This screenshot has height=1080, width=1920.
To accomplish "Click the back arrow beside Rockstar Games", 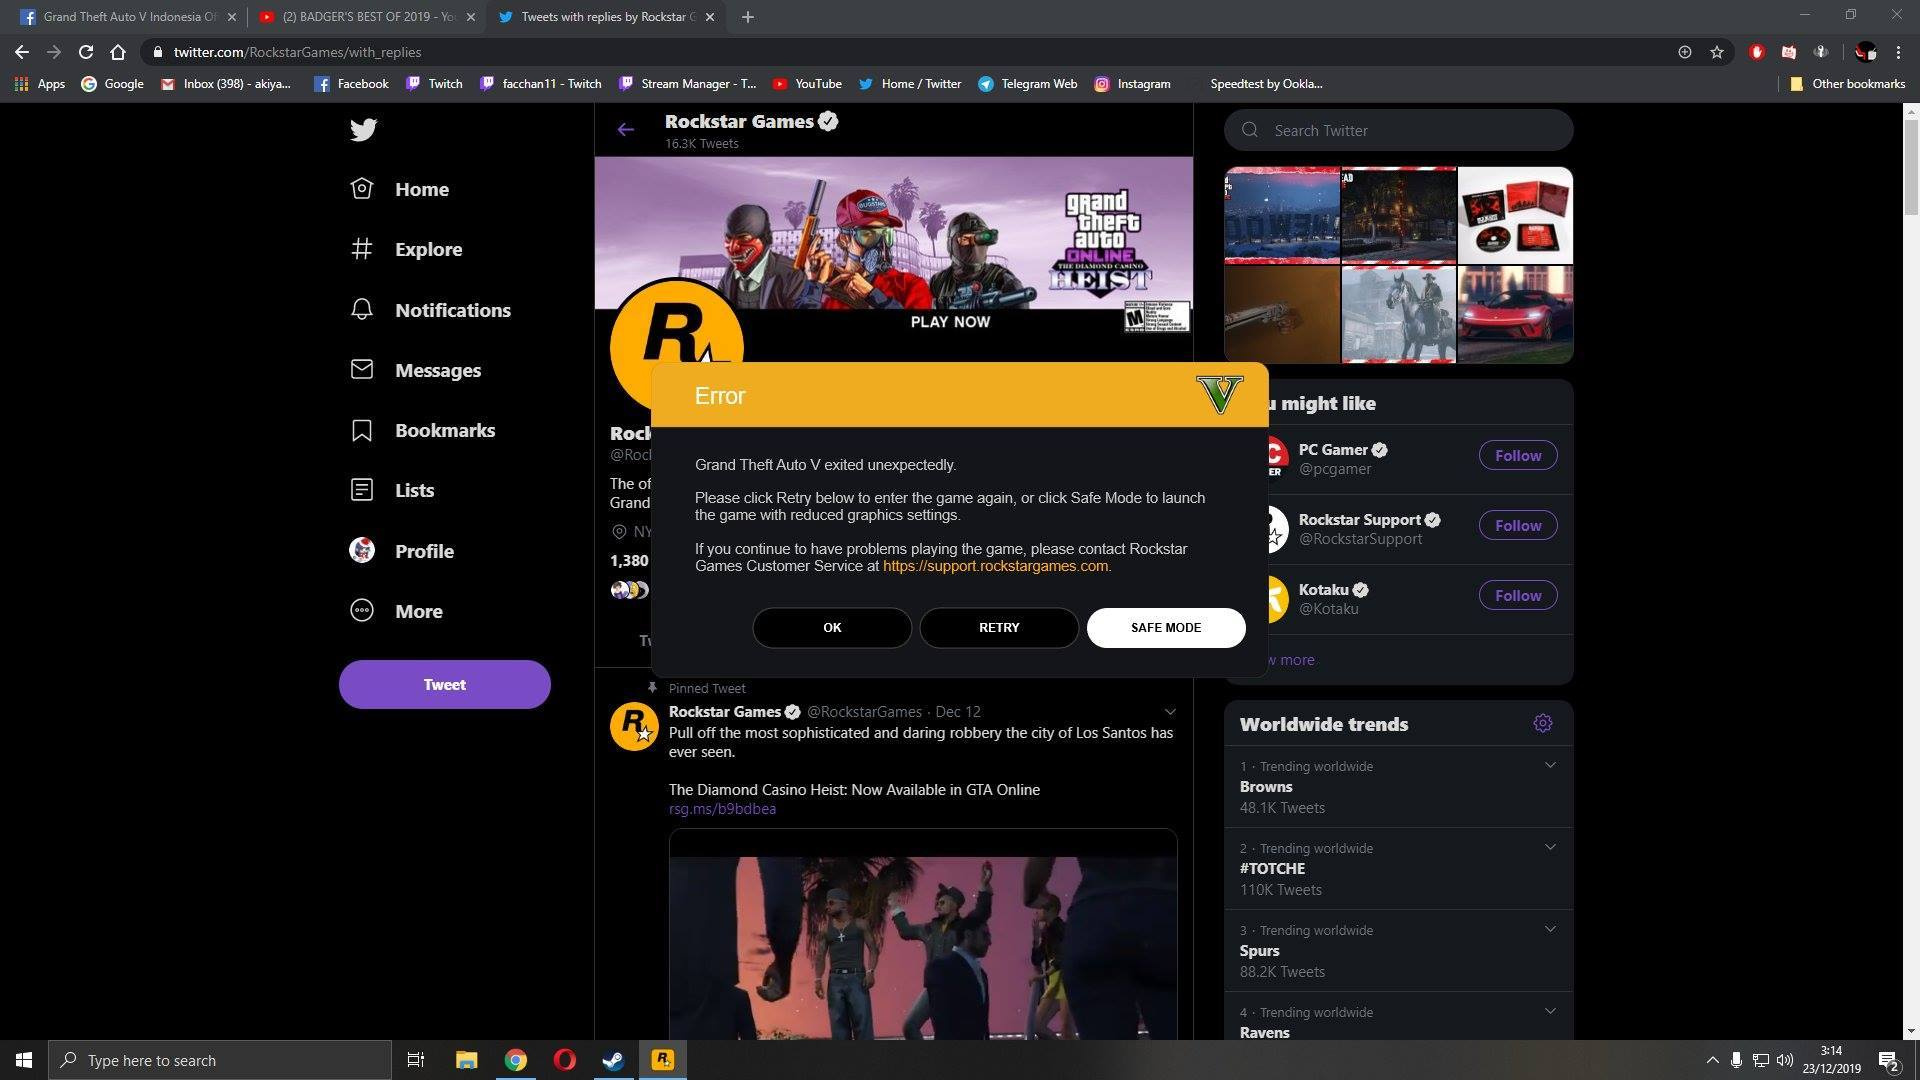I will [x=625, y=130].
